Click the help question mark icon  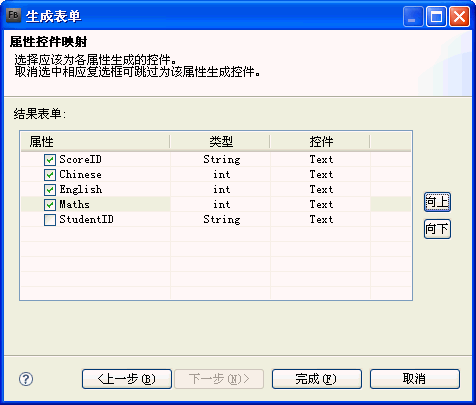[x=26, y=379]
